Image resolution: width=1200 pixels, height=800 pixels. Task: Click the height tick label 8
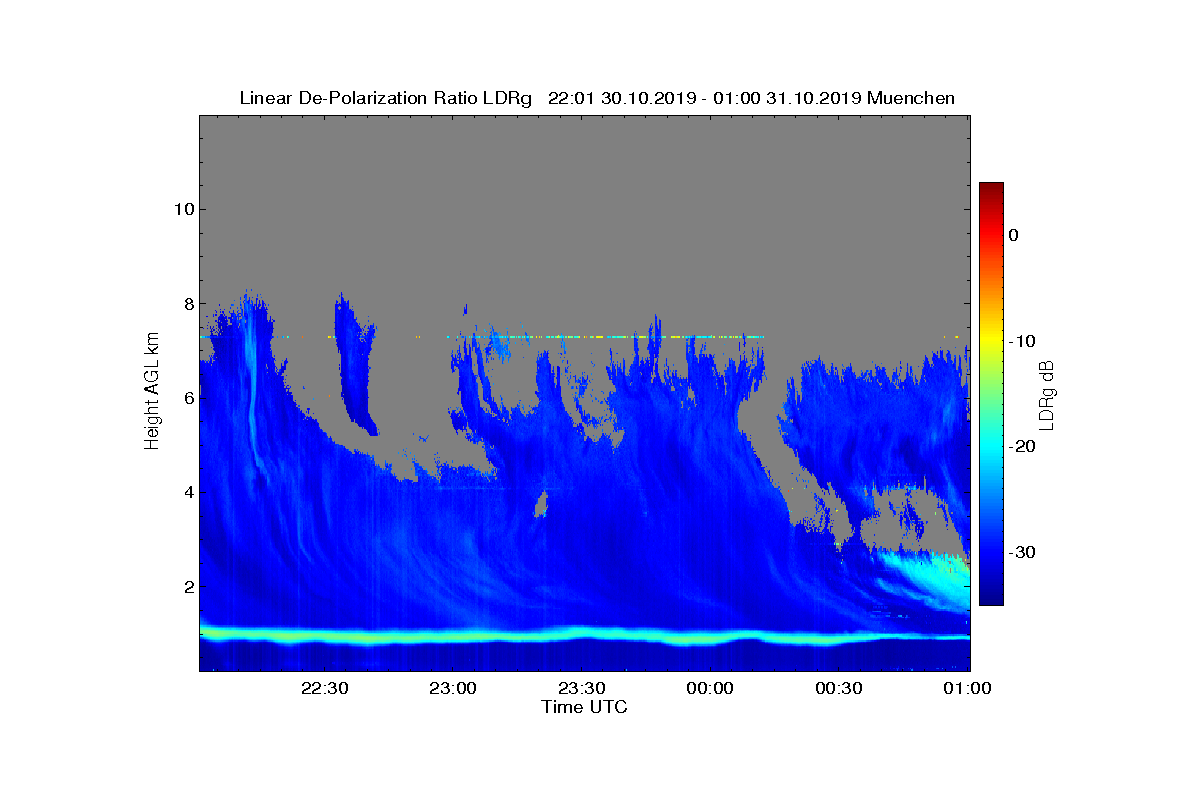click(188, 304)
